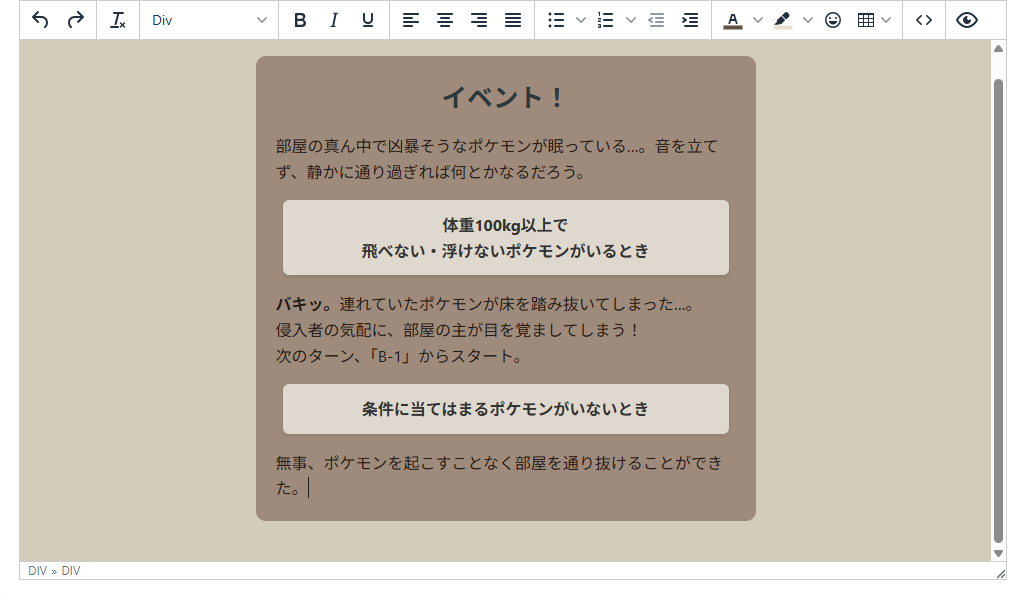The height and width of the screenshot is (600, 1024).
Task: Undo the last edit
Action: click(x=40, y=20)
